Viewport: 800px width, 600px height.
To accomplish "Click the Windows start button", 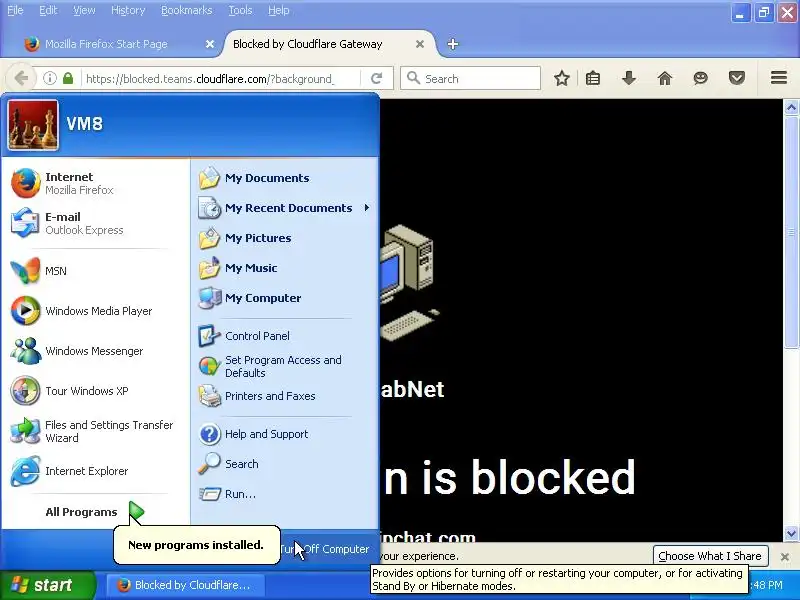I will 47,585.
